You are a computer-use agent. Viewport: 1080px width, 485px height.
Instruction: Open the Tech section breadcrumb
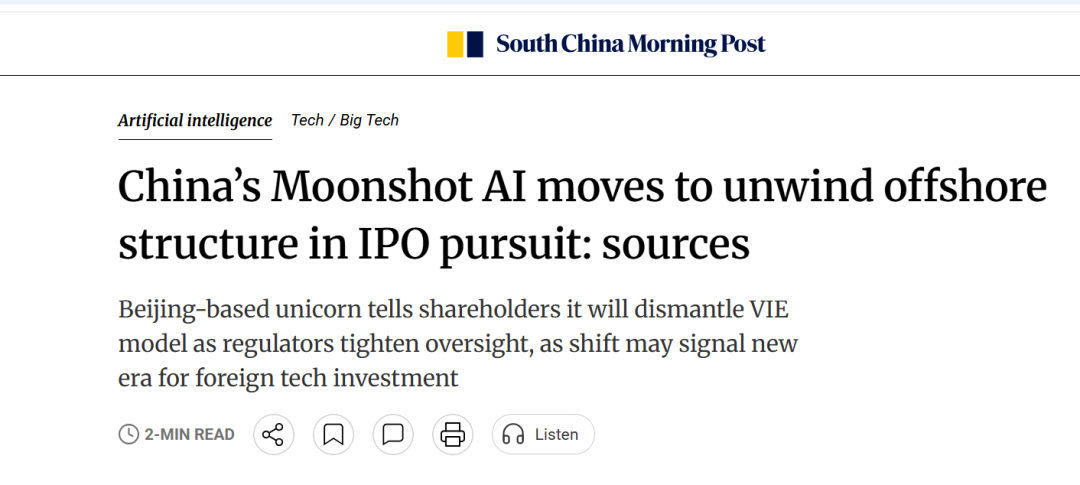click(x=307, y=120)
